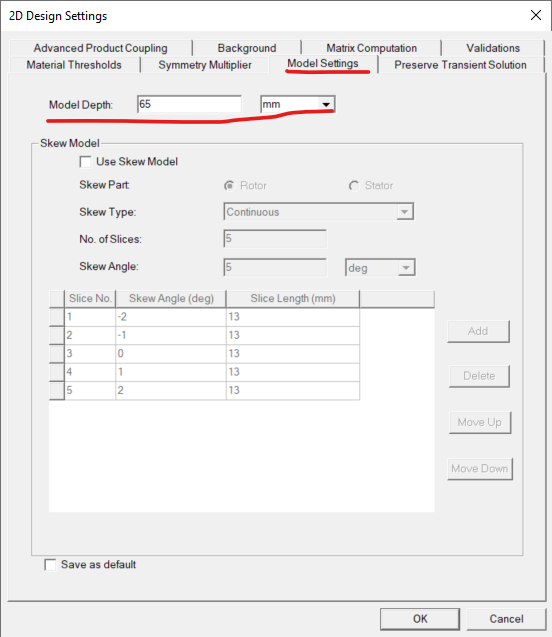The image size is (552, 637).
Task: Confirm settings with the OK button
Action: click(x=420, y=619)
